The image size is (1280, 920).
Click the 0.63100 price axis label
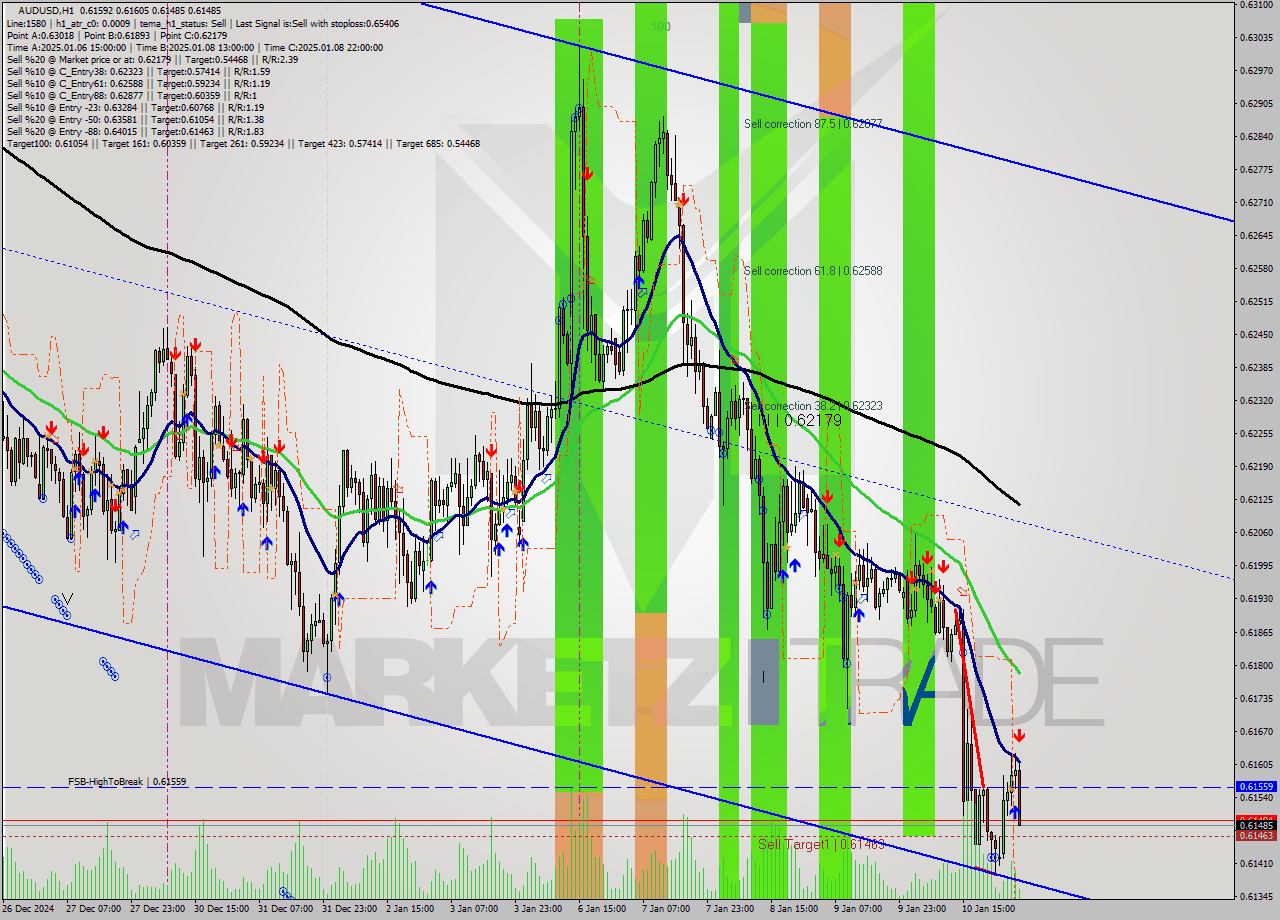[x=1255, y=5]
